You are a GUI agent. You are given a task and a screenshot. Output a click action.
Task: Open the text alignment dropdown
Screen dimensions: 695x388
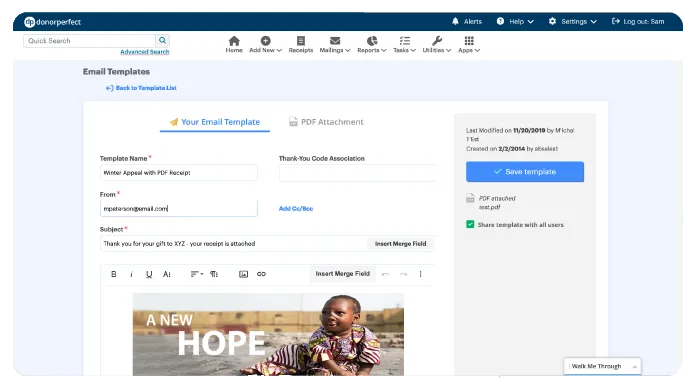click(x=197, y=274)
